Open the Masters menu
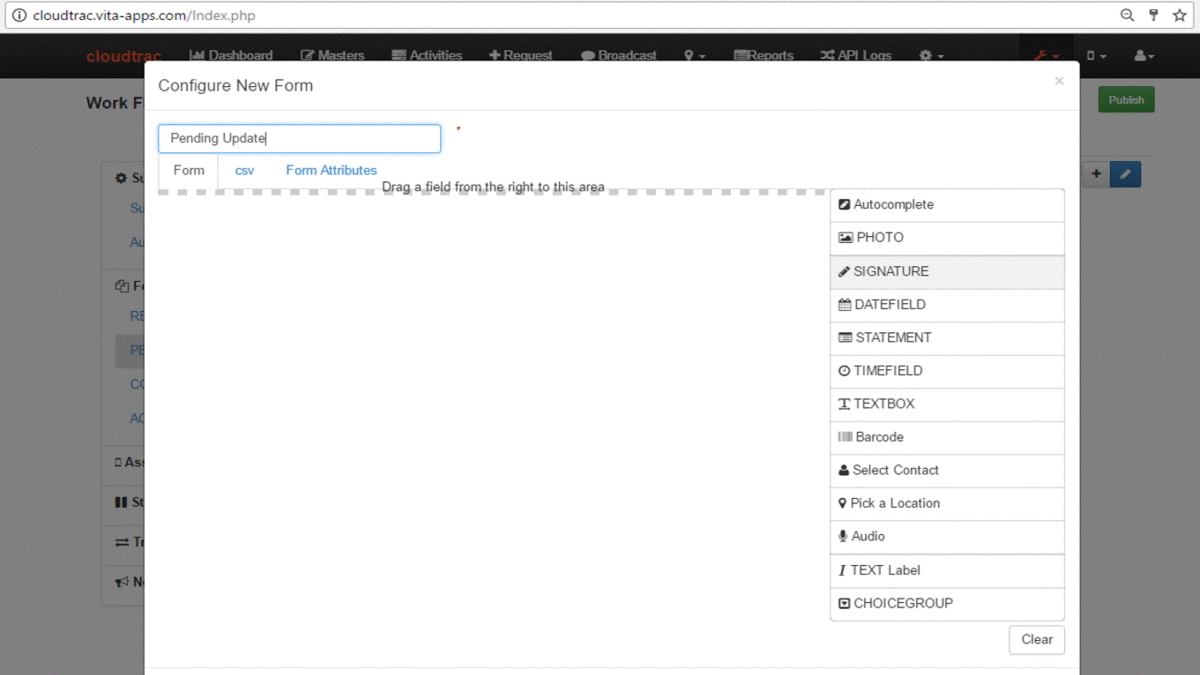Screen dimensions: 1200x675 (333, 56)
